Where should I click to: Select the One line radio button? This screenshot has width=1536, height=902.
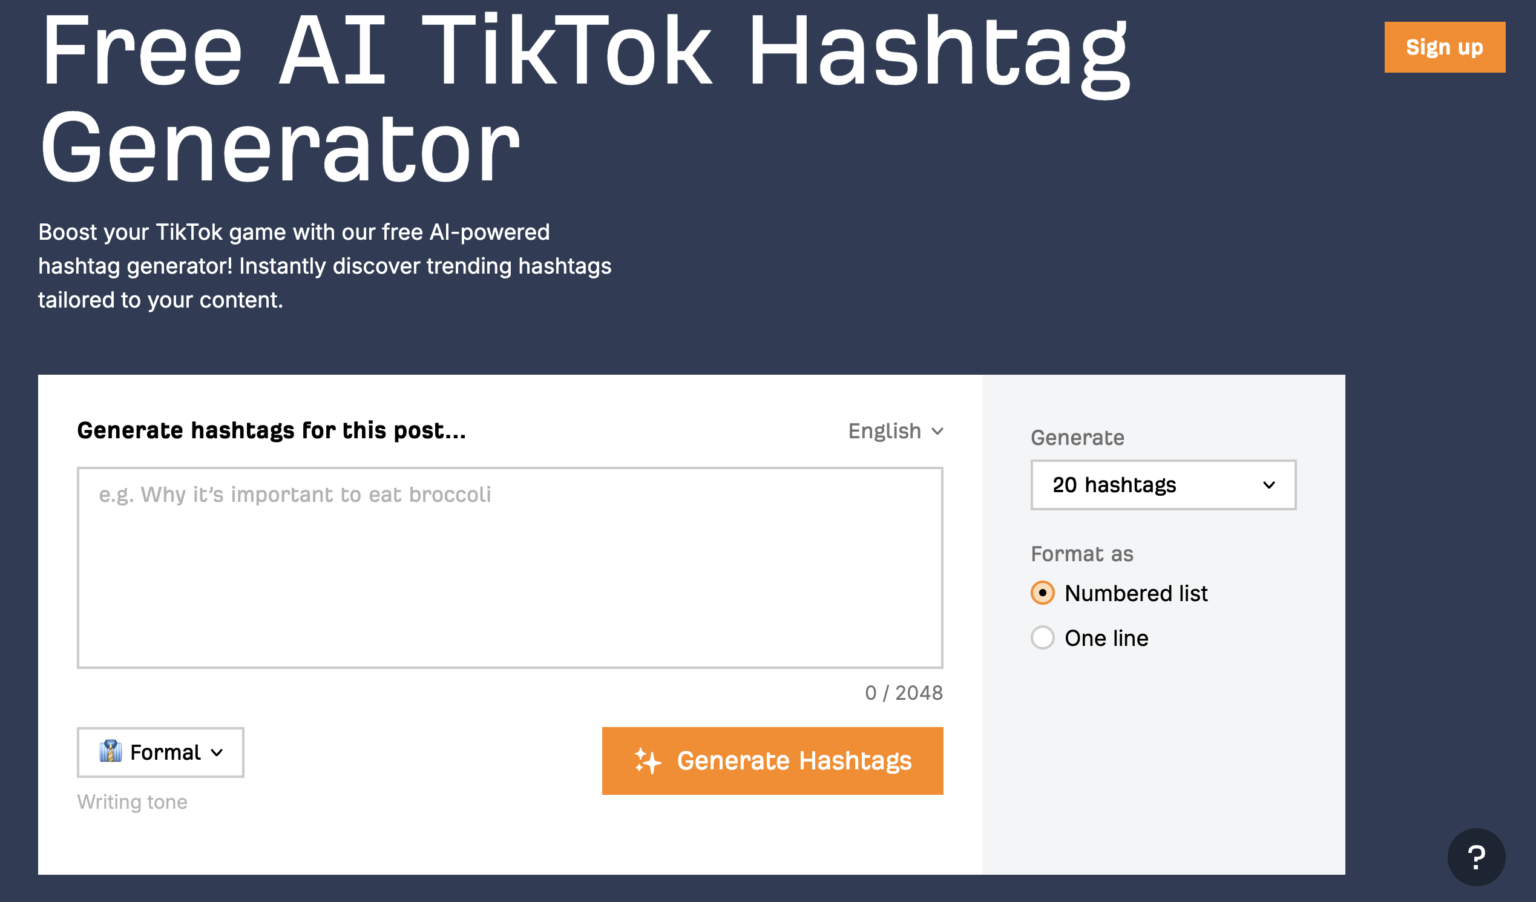point(1042,637)
